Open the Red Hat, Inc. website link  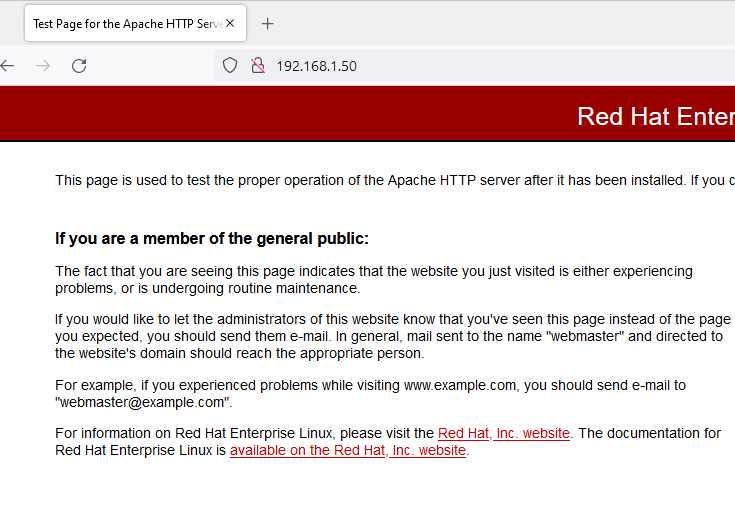[504, 433]
